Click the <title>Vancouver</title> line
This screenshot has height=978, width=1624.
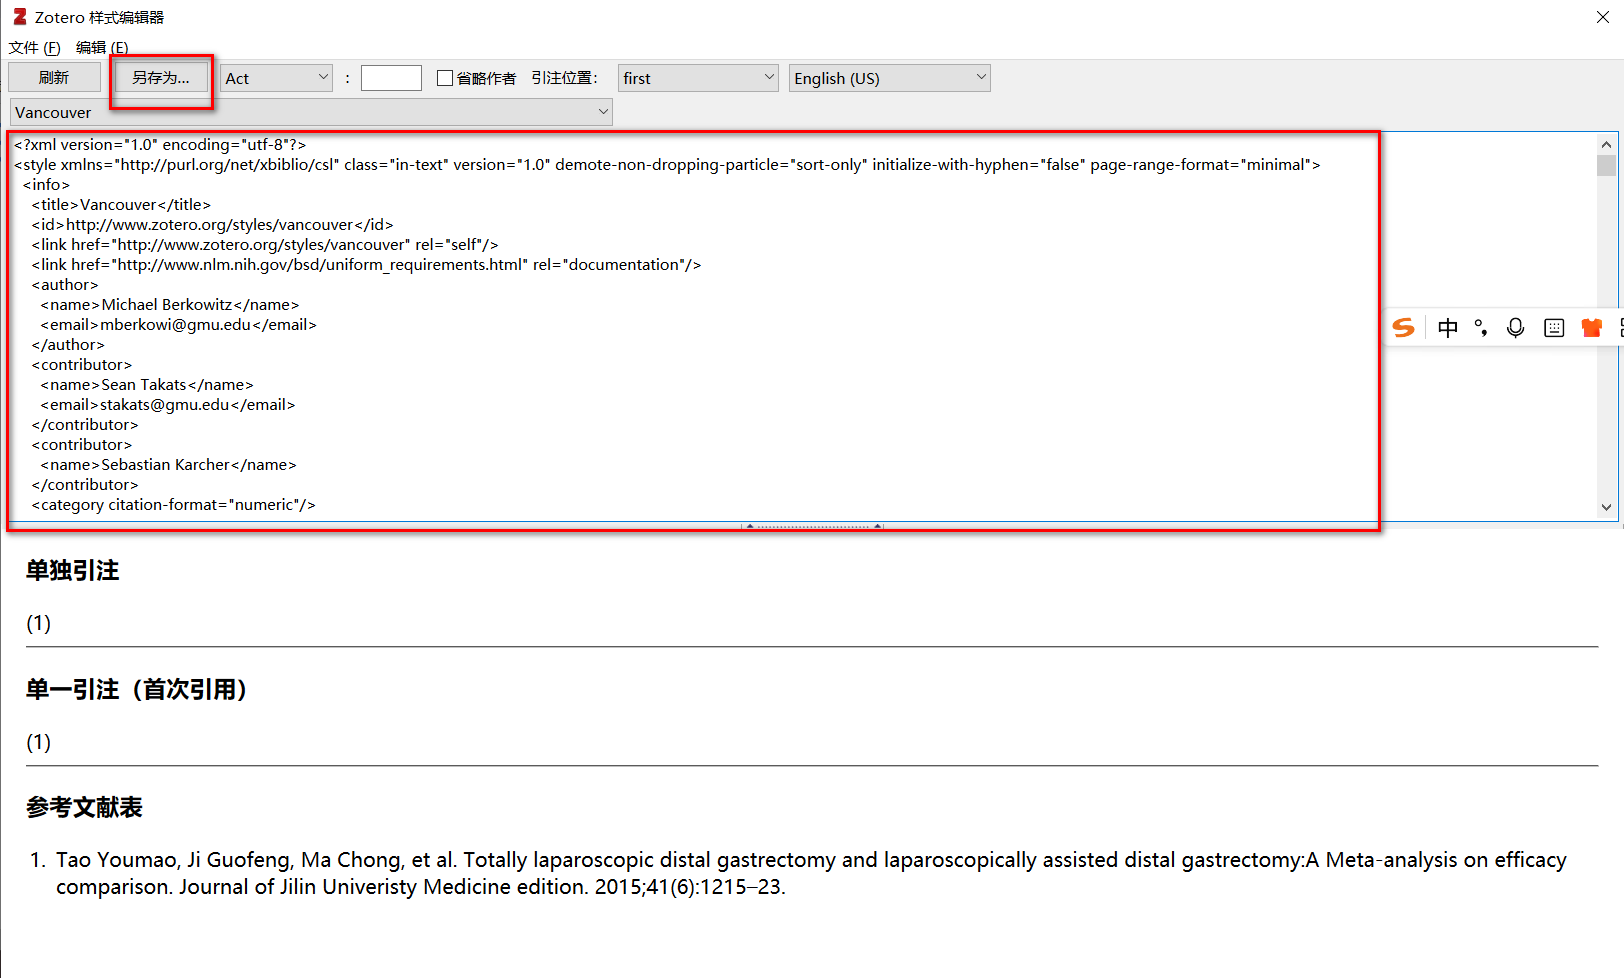tap(121, 205)
